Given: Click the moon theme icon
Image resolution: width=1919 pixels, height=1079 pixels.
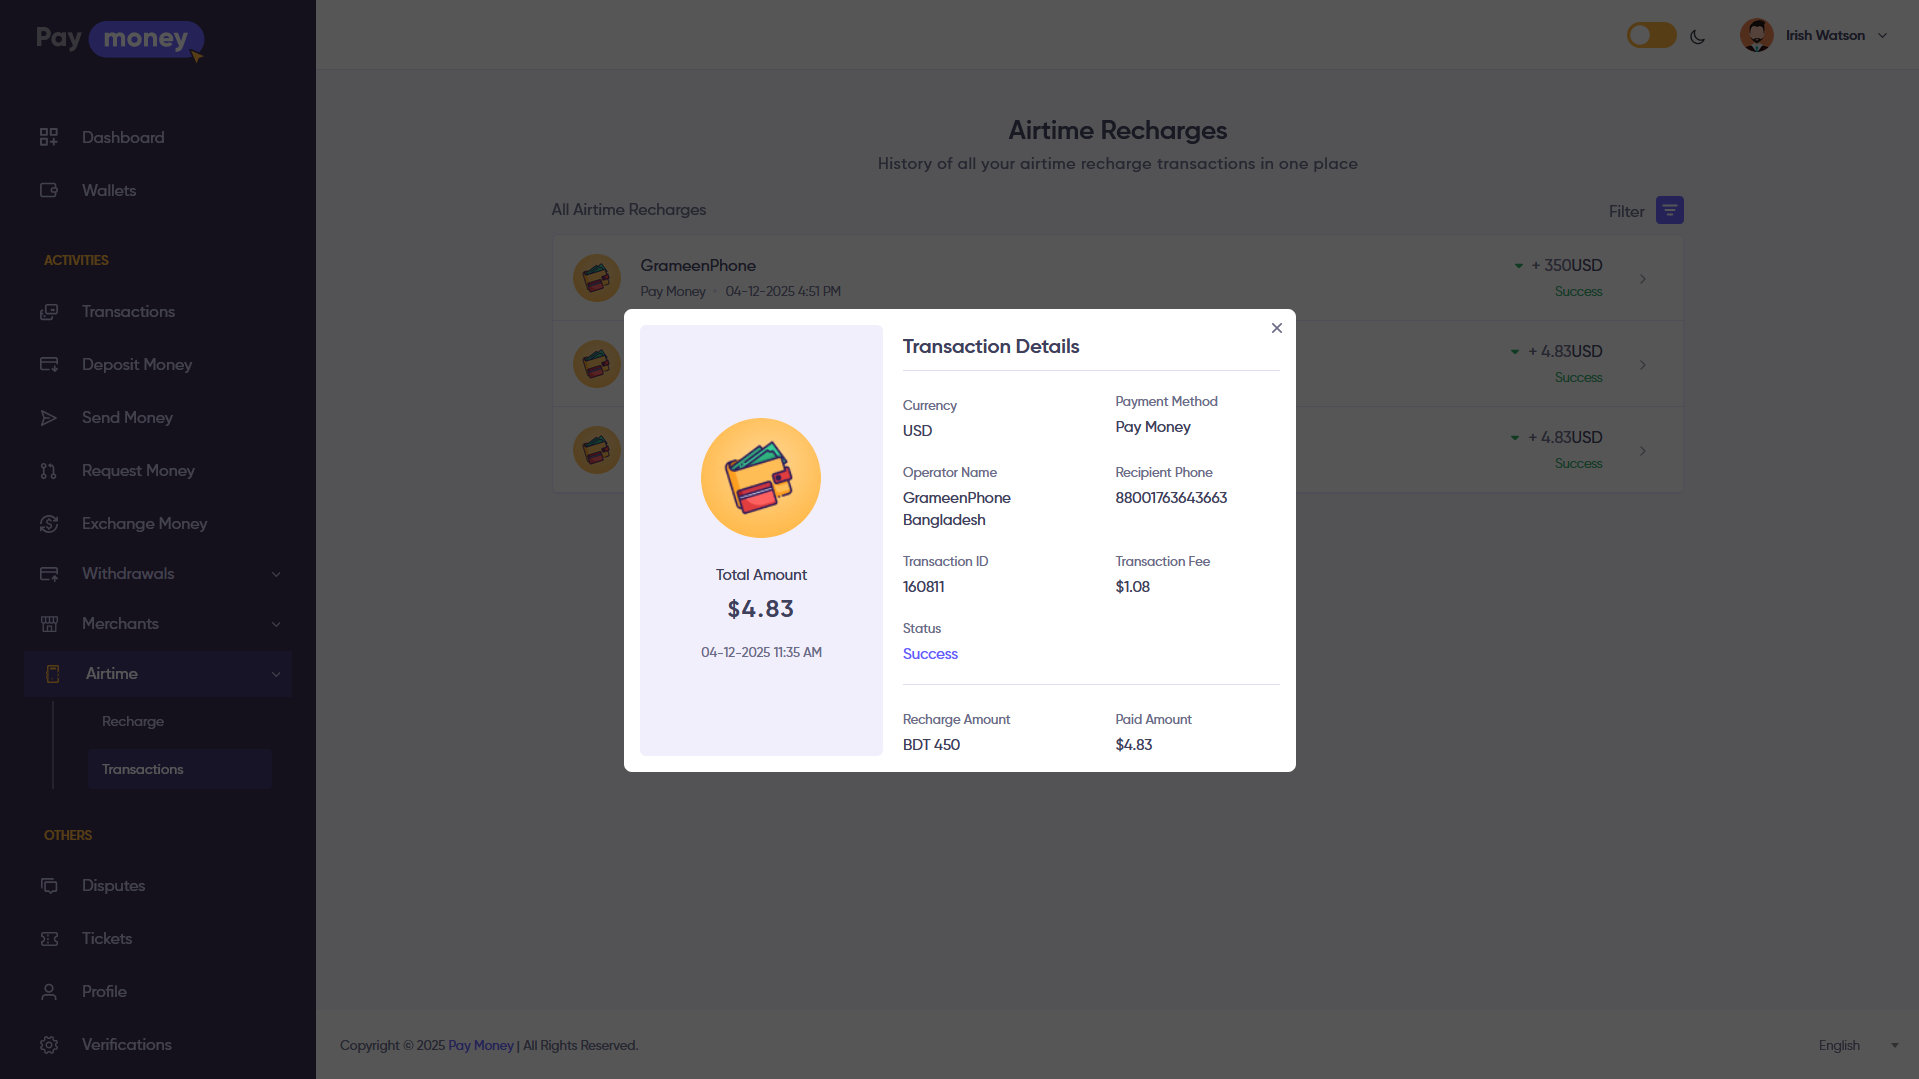Looking at the screenshot, I should pos(1697,37).
